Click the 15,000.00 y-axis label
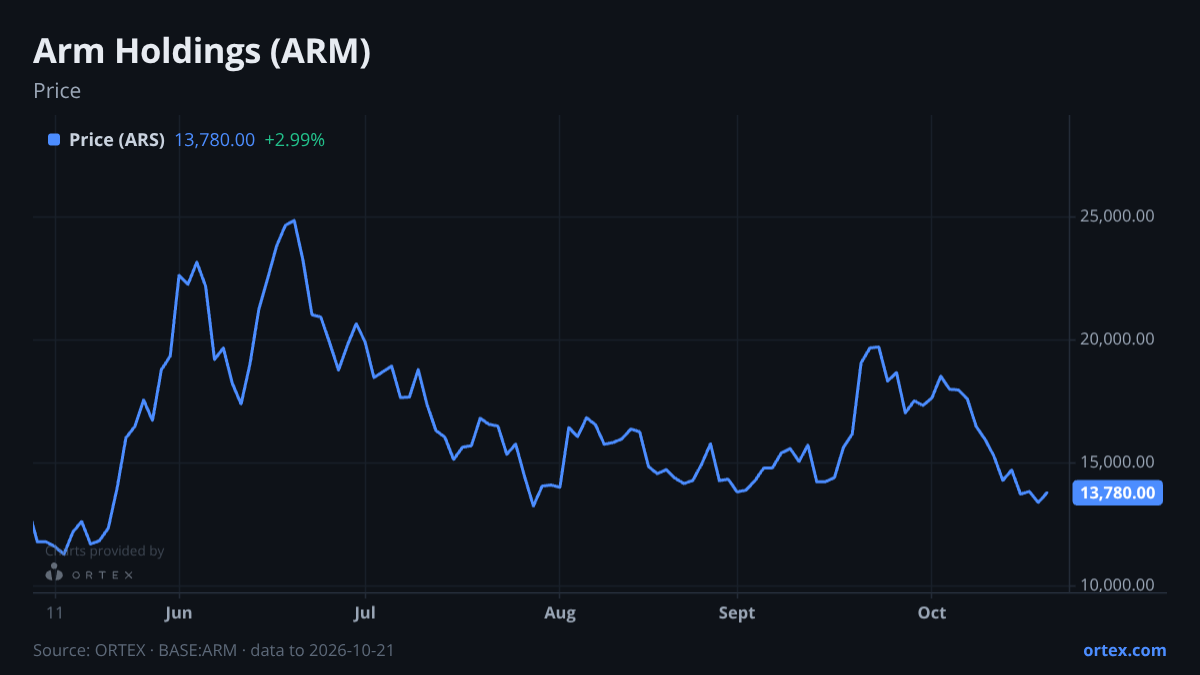The height and width of the screenshot is (675, 1200). [x=1118, y=462]
